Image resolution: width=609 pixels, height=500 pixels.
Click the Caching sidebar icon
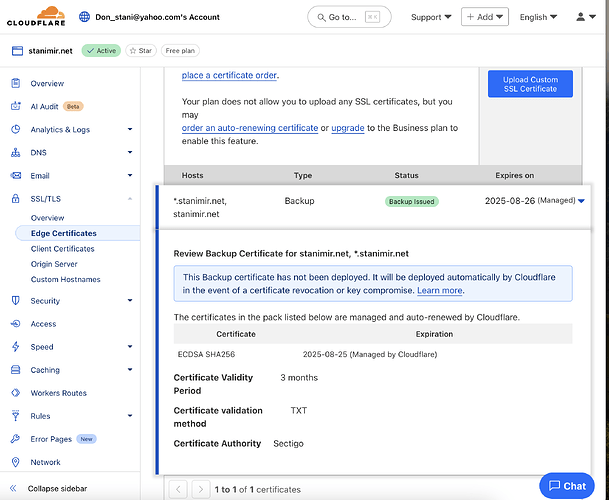pyautogui.click(x=16, y=370)
